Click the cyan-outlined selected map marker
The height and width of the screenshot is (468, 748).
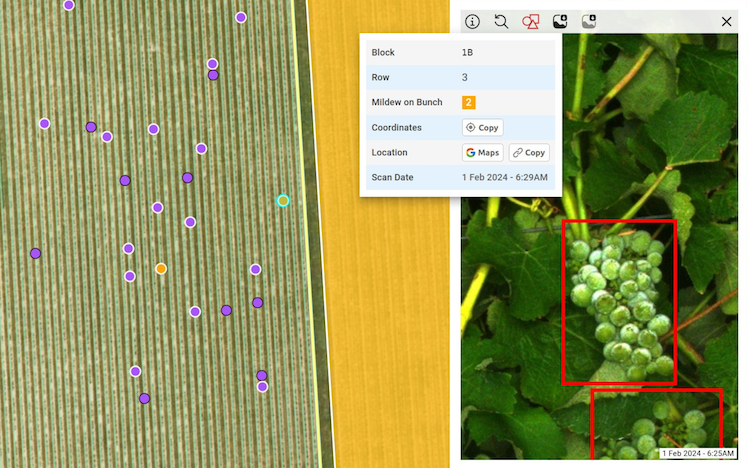coord(283,200)
